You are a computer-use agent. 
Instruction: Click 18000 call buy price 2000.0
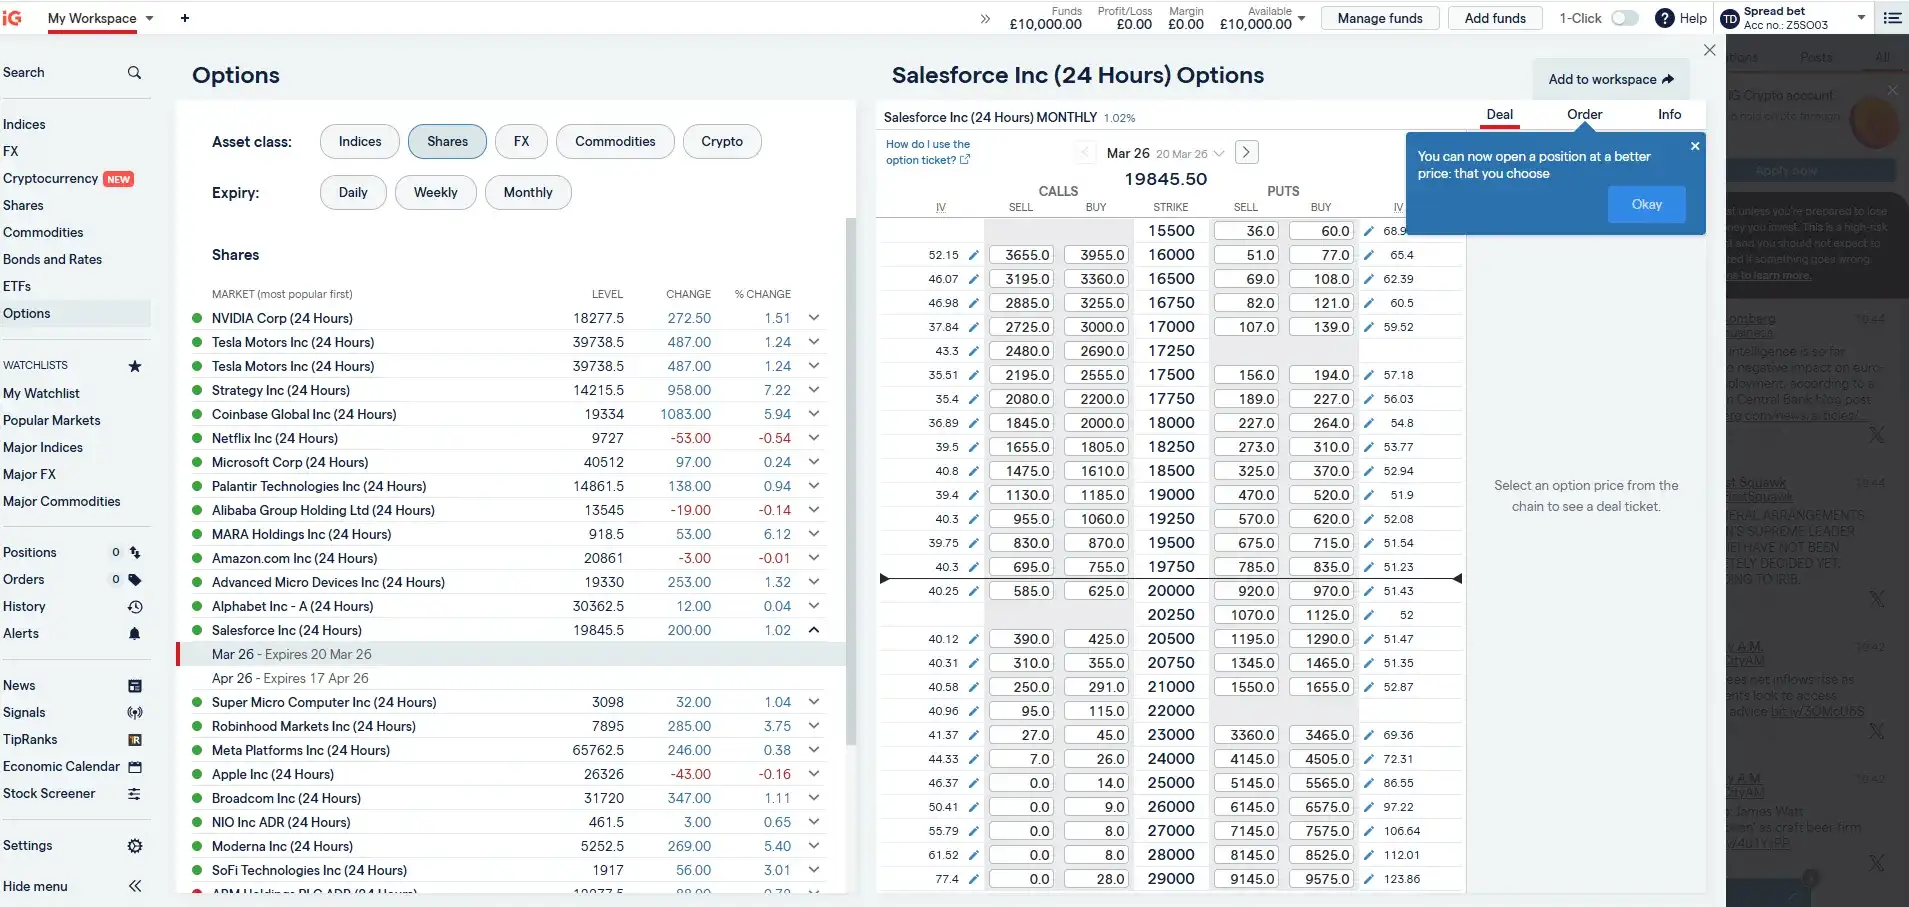(x=1097, y=423)
